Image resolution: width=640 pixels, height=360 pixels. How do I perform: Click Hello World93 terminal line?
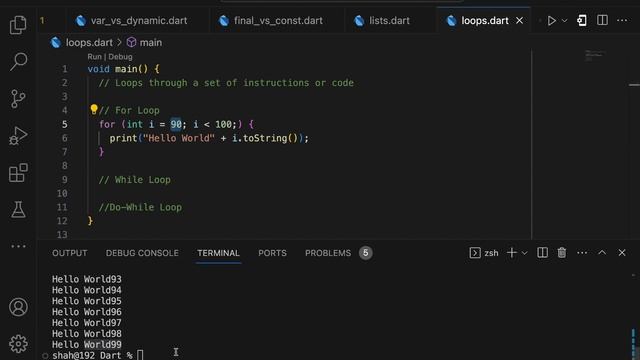(87, 279)
